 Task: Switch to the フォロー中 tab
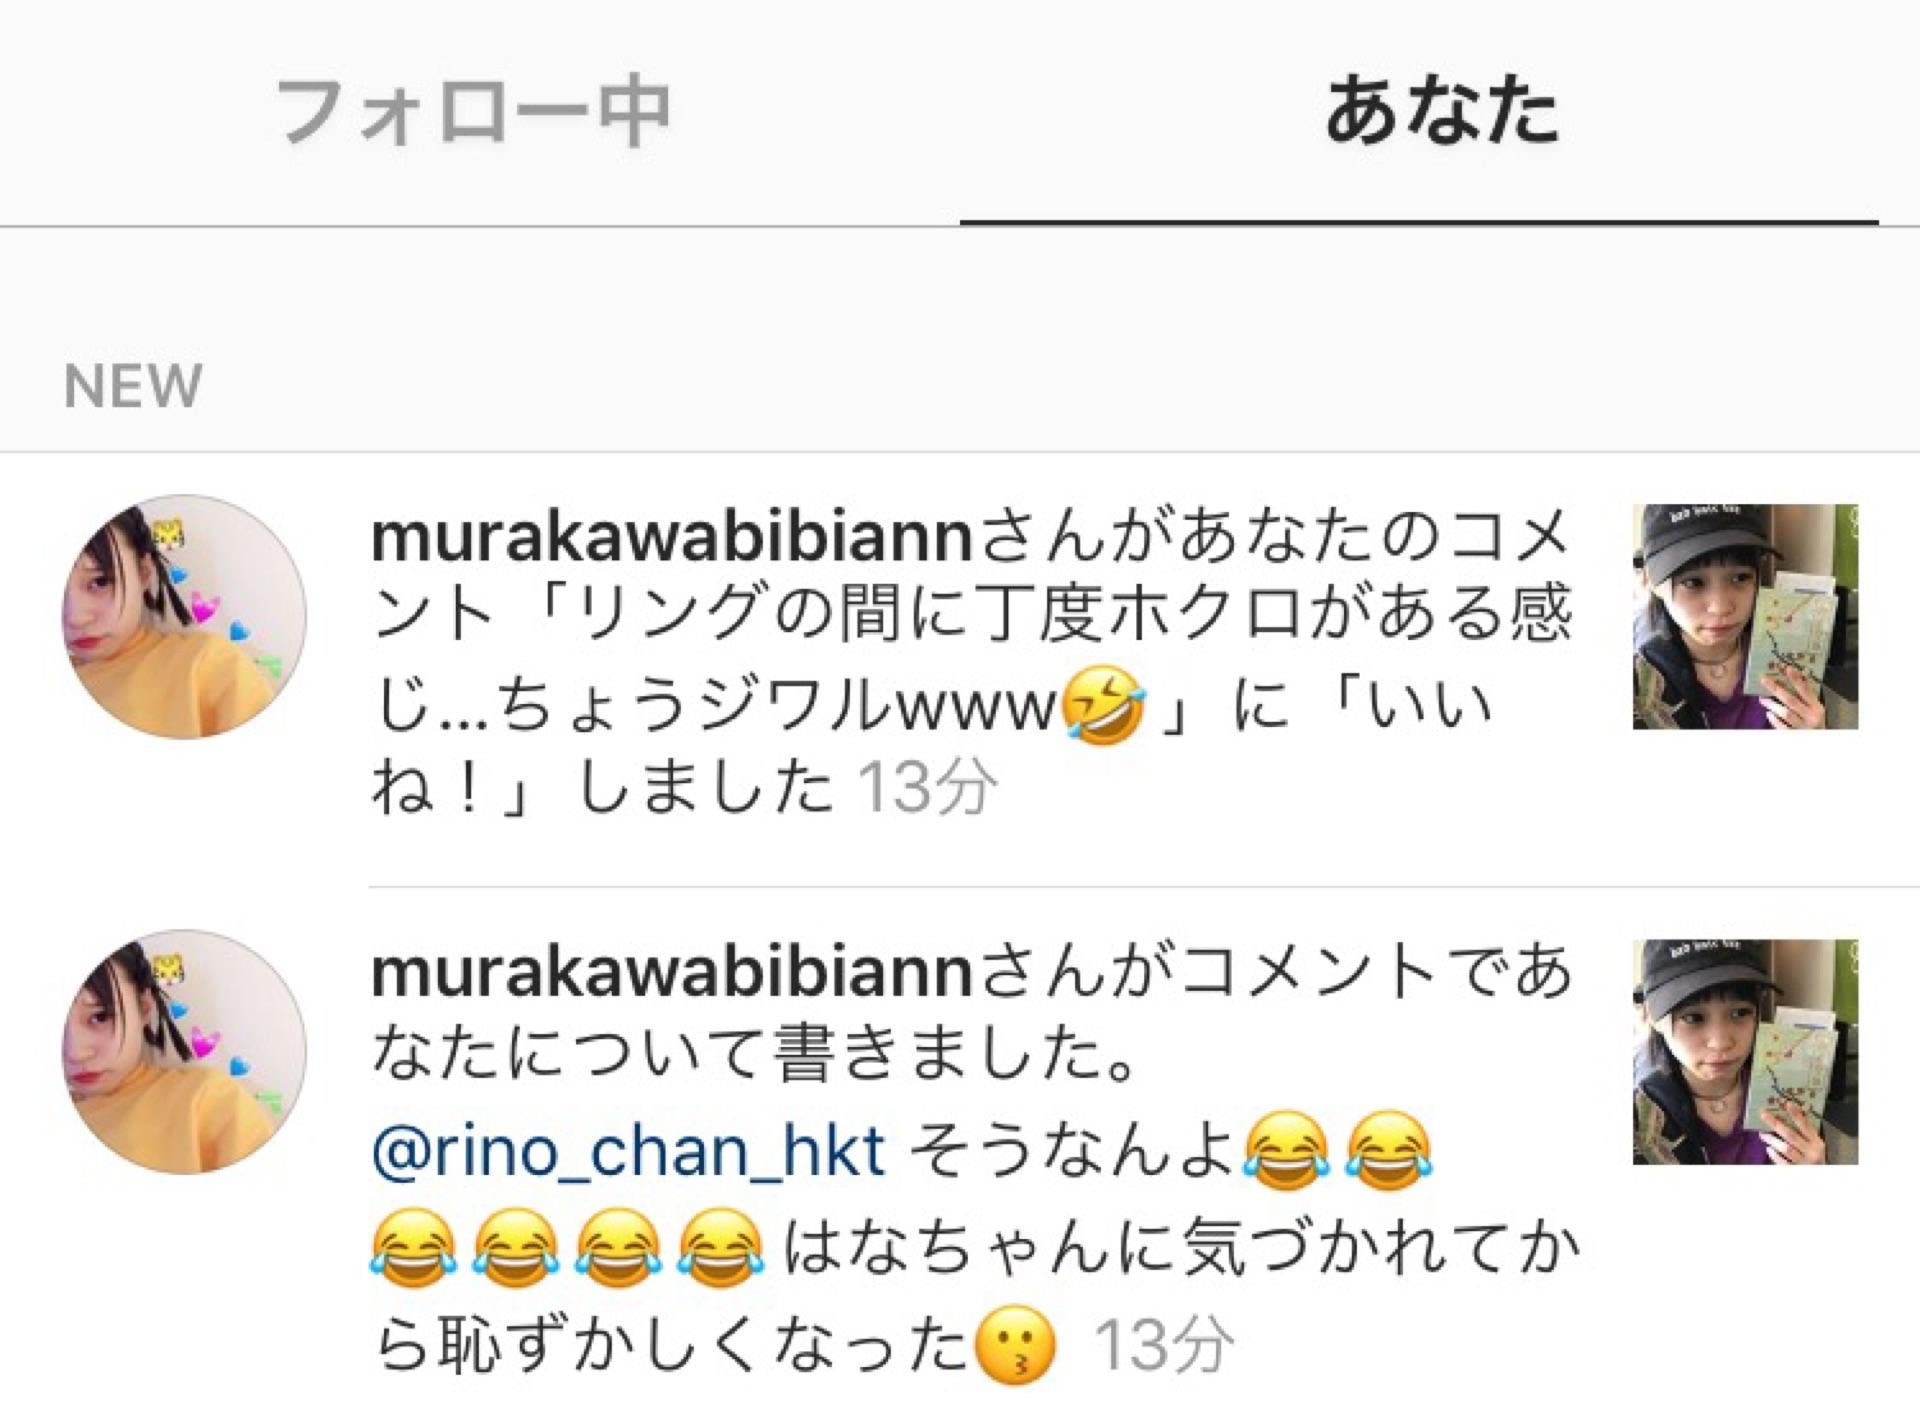[472, 112]
